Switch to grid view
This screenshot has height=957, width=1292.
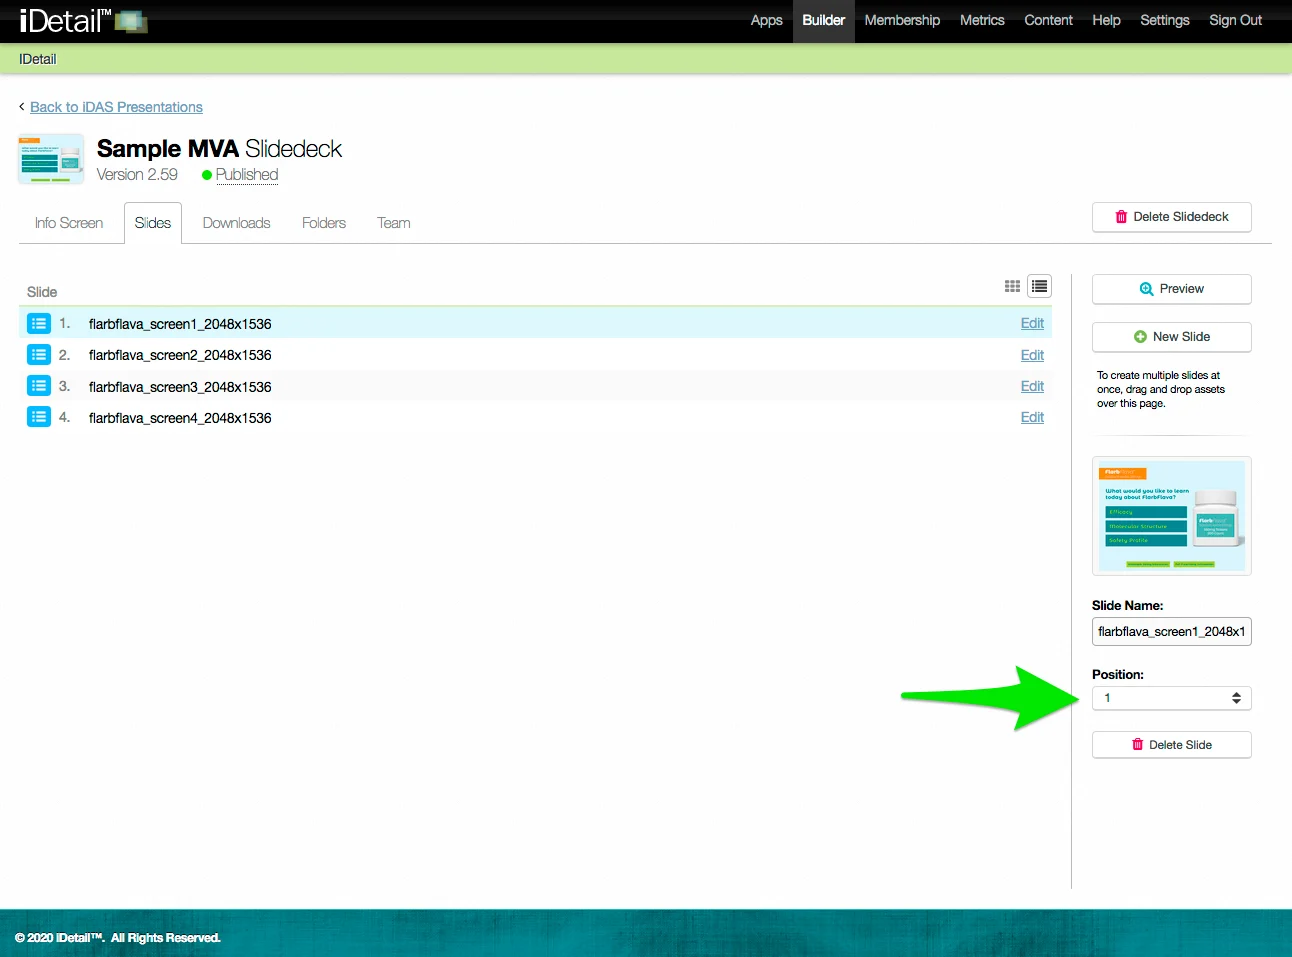(x=1012, y=286)
